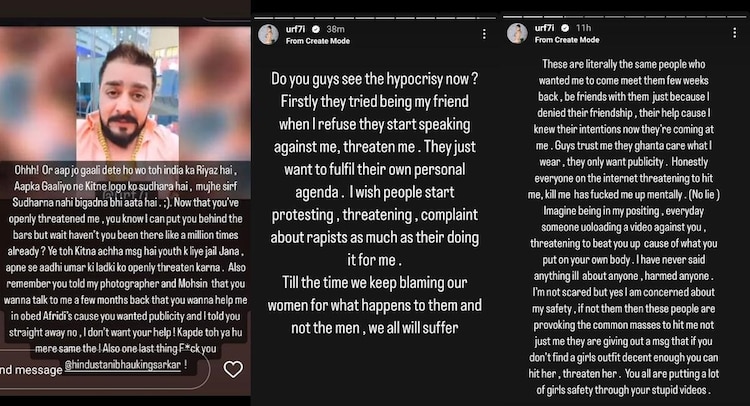Tap the heart like icon
The image size is (750, 406).
(x=233, y=369)
